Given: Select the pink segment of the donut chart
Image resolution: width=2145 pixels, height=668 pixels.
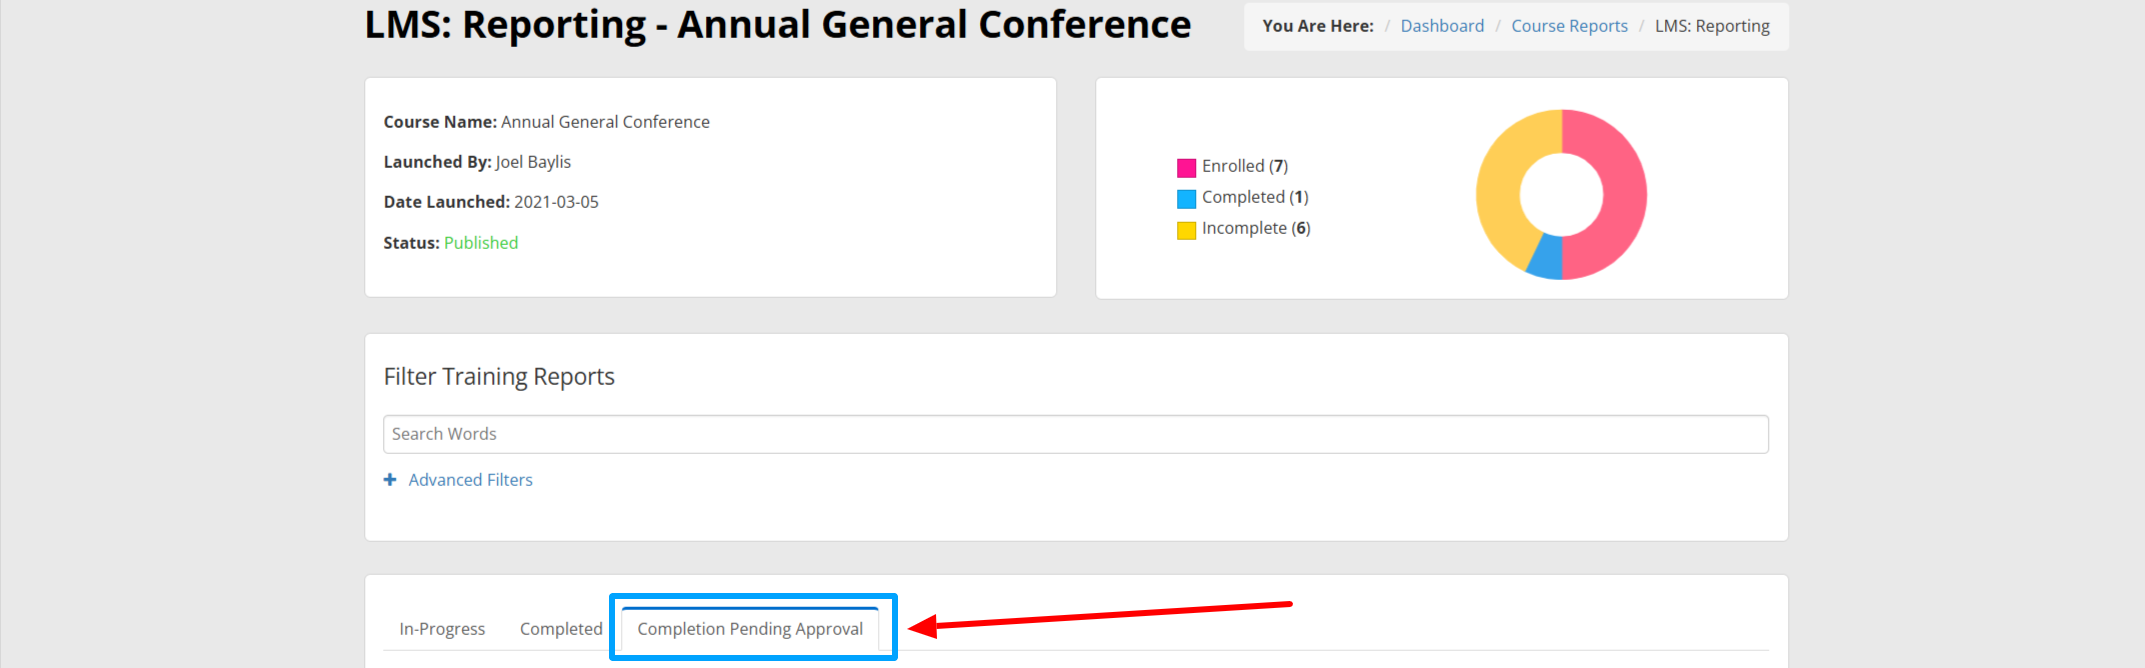Looking at the screenshot, I should 1622,195.
